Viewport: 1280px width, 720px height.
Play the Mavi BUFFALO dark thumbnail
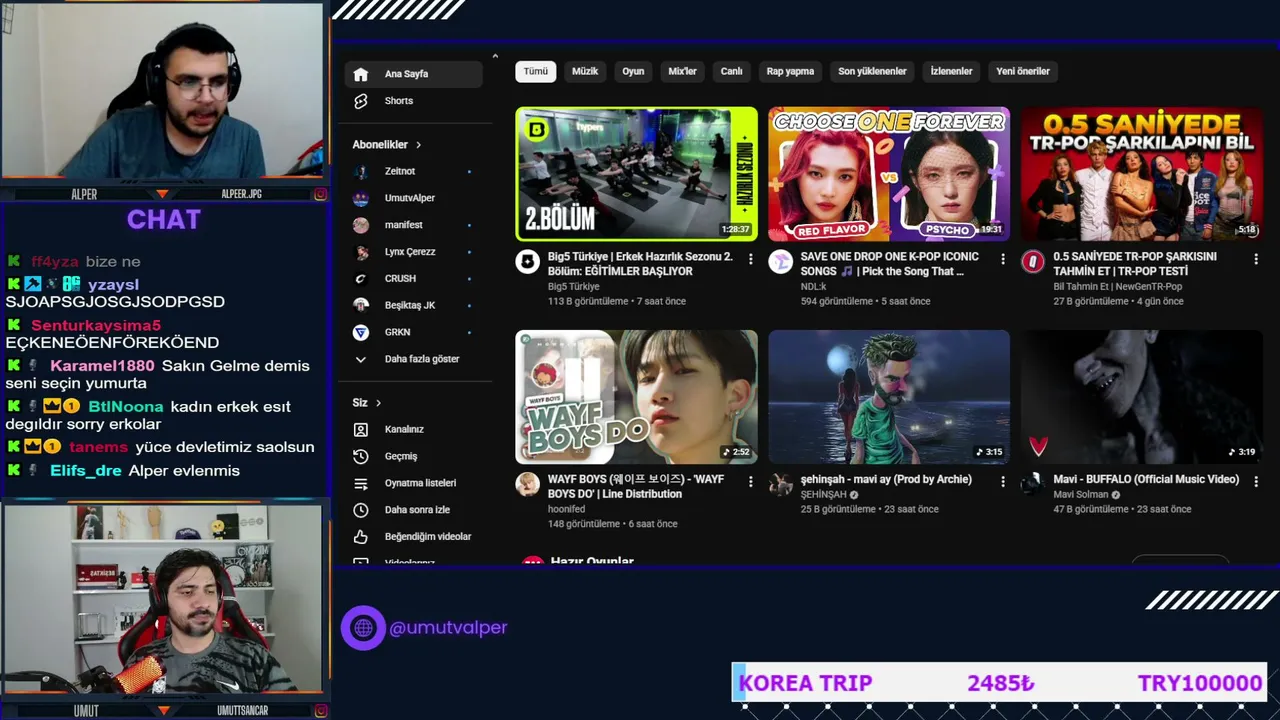tap(1142, 397)
